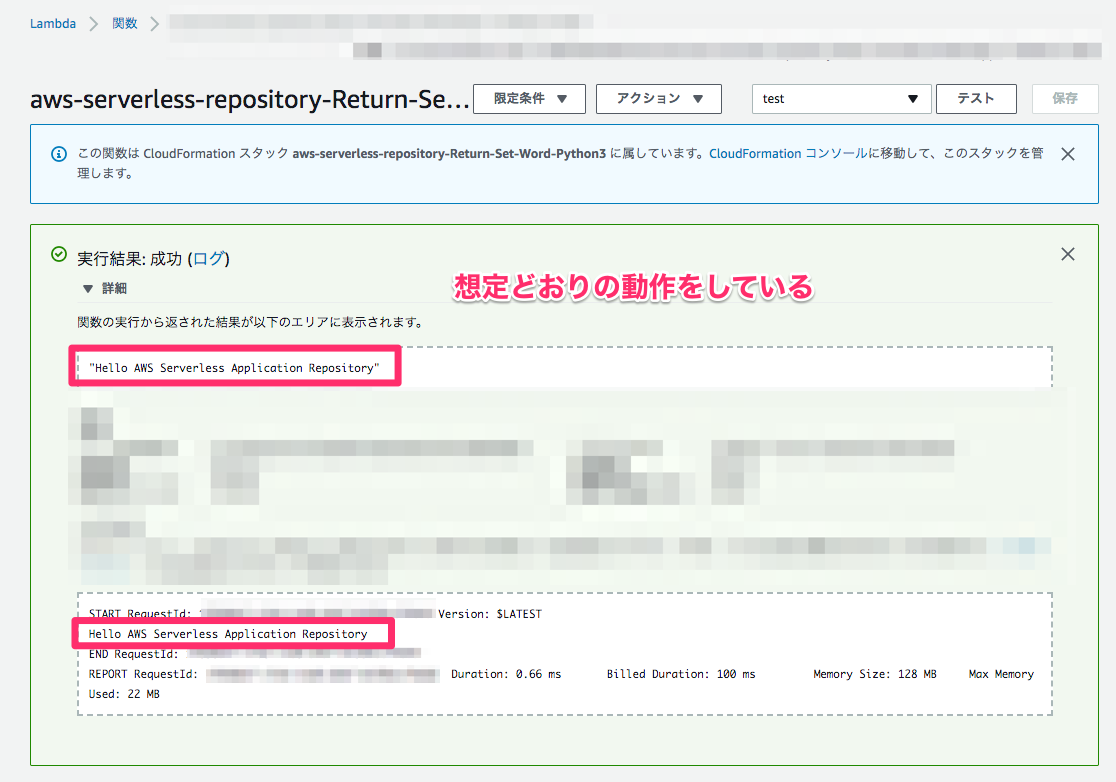The image size is (1116, 782).
Task: Open the 限定条件 dropdown
Action: point(530,99)
